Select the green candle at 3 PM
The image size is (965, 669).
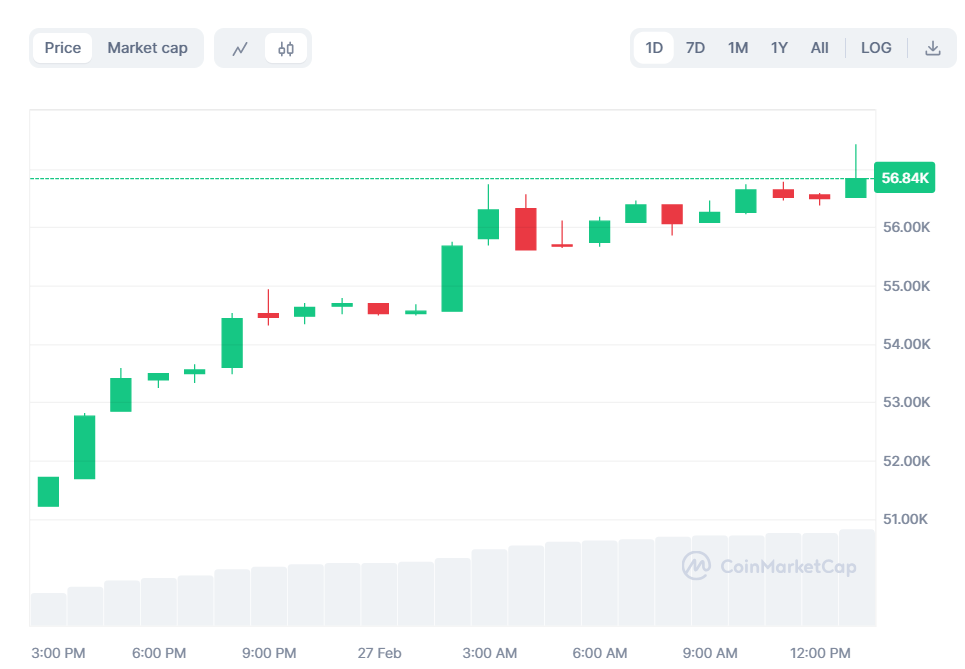coord(47,490)
